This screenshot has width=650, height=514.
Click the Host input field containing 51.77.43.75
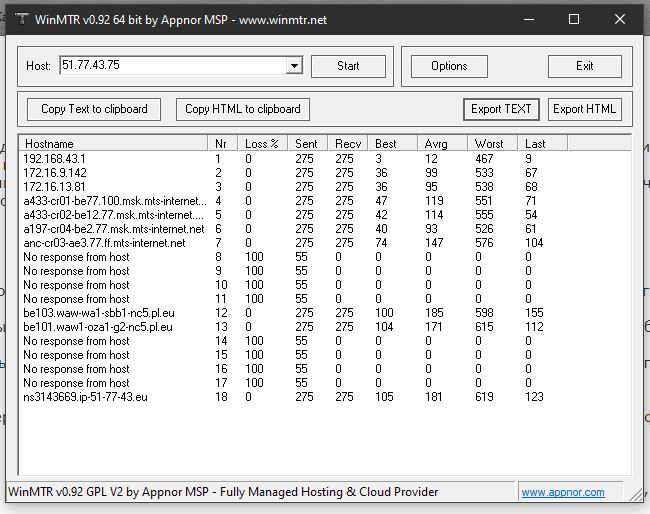pyautogui.click(x=170, y=66)
